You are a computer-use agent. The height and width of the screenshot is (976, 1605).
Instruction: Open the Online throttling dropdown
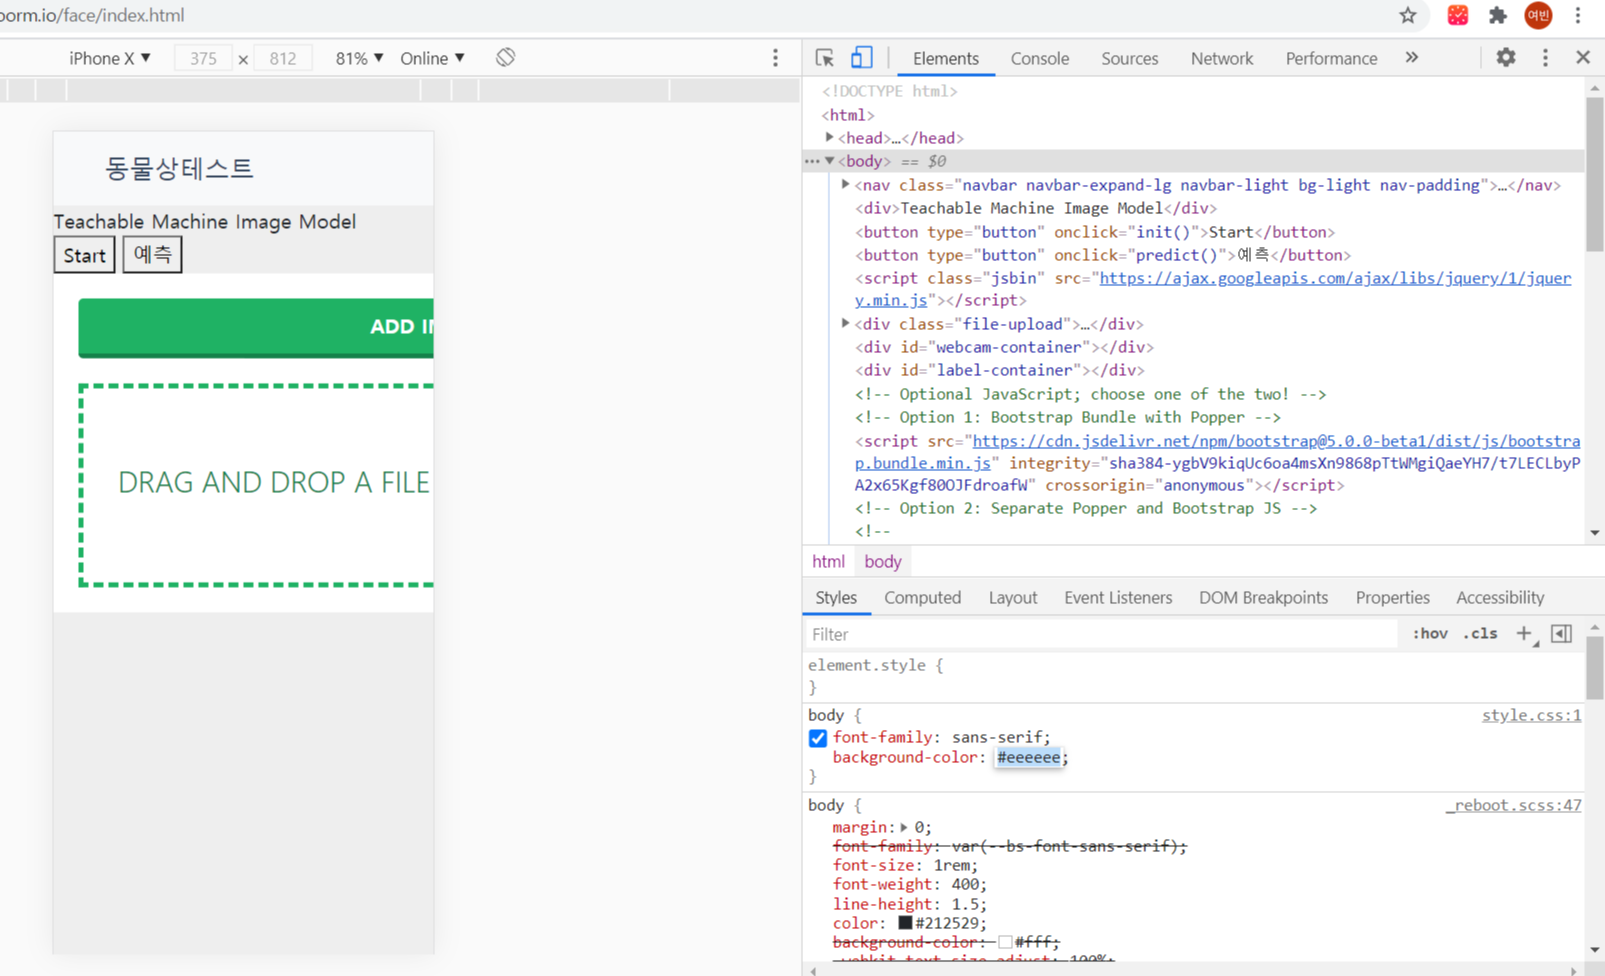click(x=432, y=58)
